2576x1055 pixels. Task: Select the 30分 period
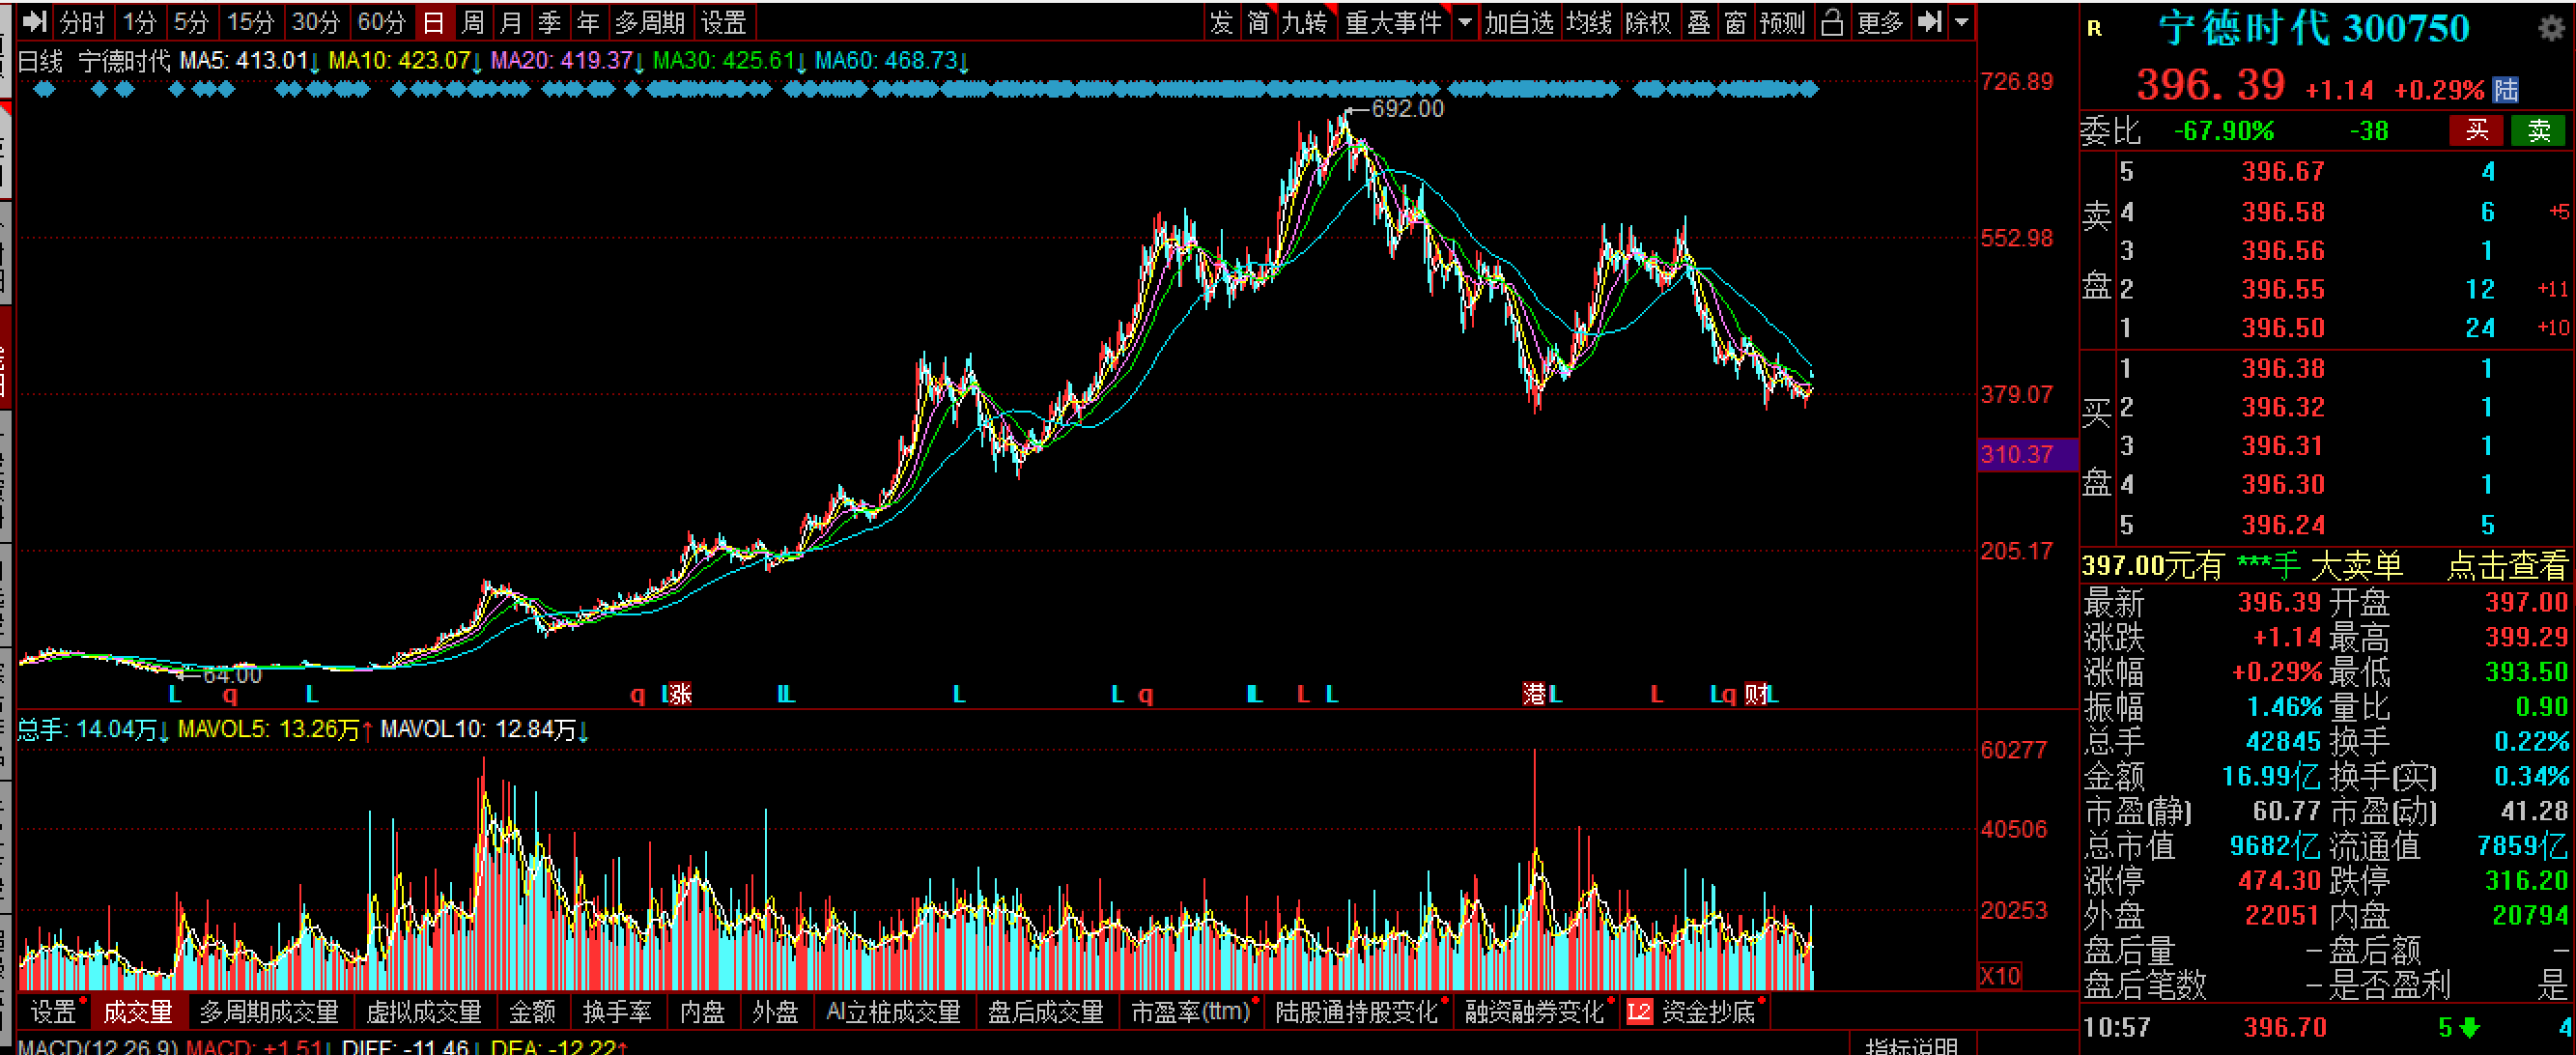(x=316, y=22)
